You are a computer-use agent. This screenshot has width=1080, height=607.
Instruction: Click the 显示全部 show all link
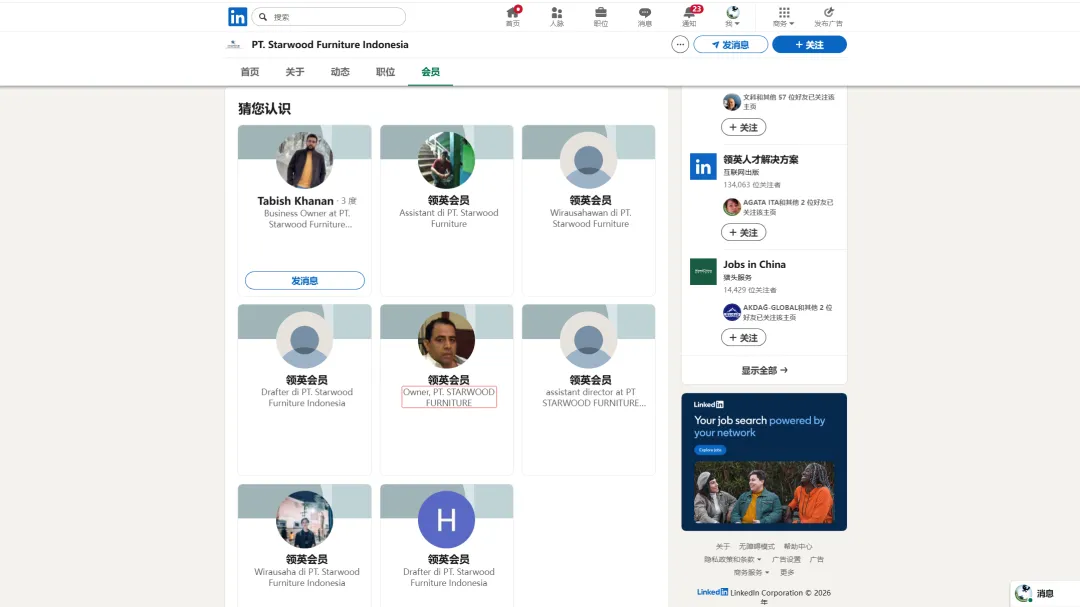click(x=763, y=369)
